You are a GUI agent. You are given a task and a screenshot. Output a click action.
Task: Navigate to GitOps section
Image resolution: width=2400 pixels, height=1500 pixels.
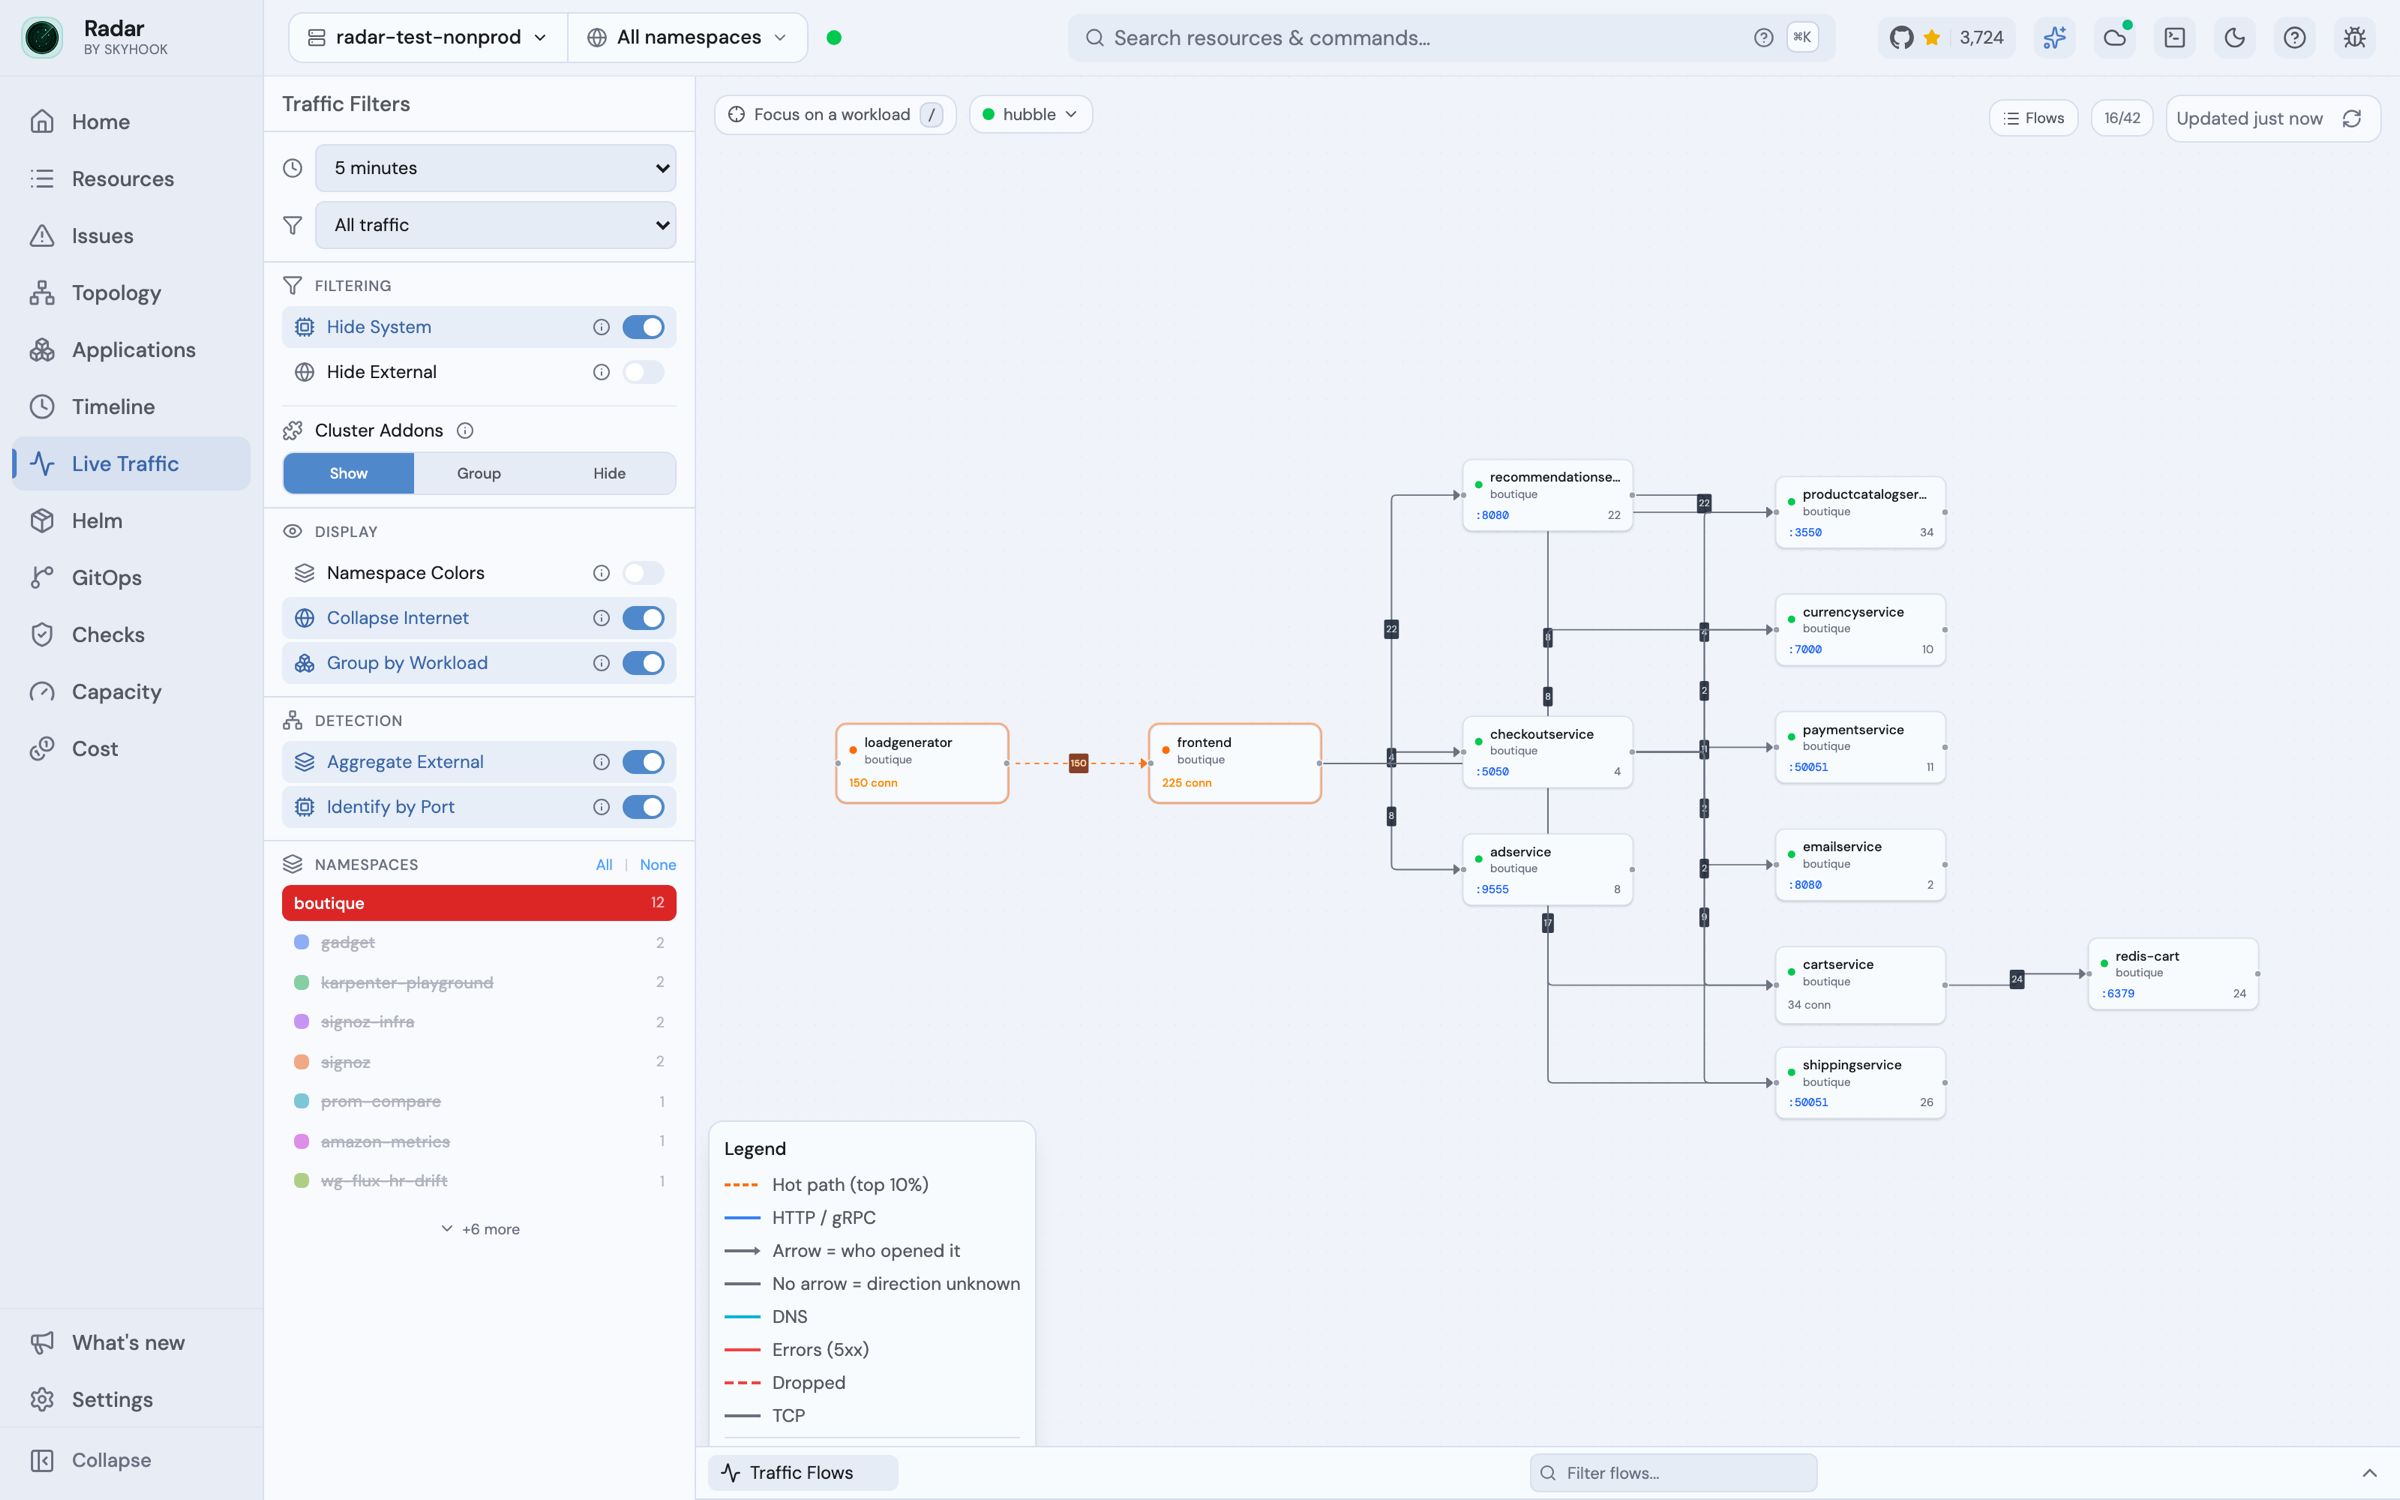point(131,578)
